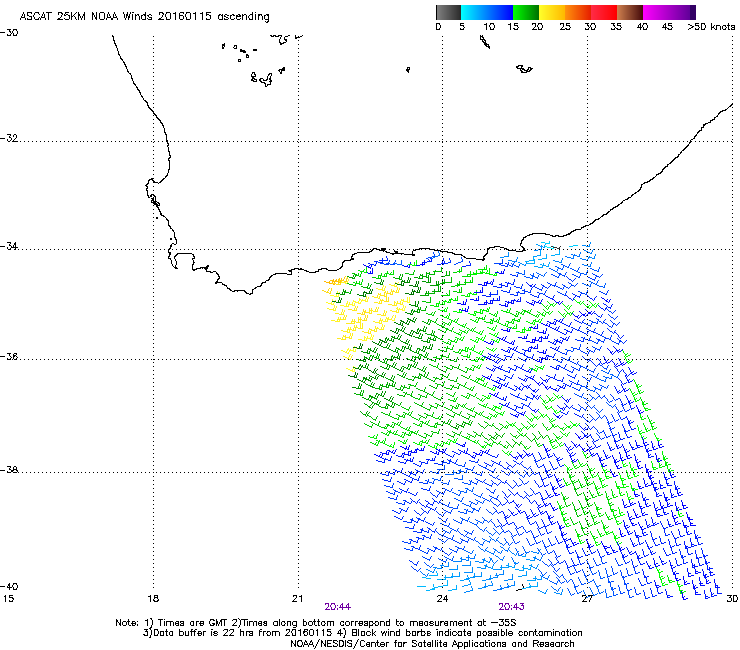Click the '15' longitude axis label
This screenshot has height=650, width=740.
coord(8,599)
